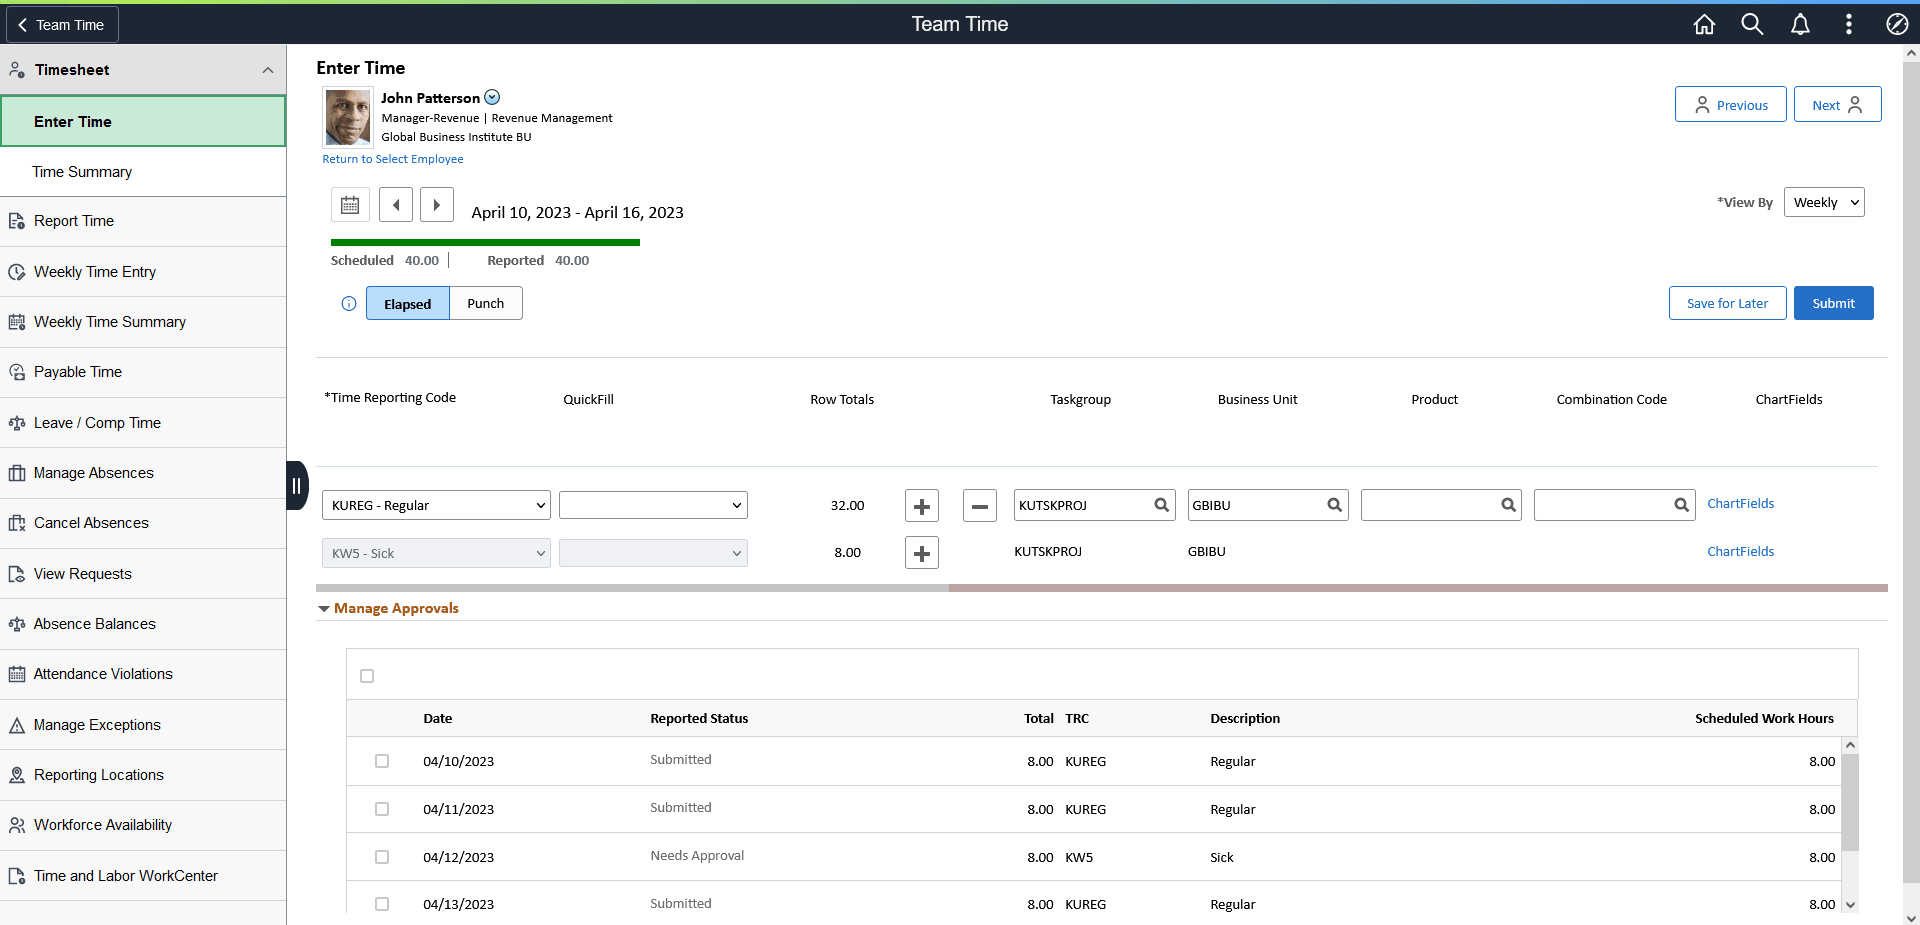Open the notifications bell
This screenshot has height=925, width=1920.
tap(1800, 24)
